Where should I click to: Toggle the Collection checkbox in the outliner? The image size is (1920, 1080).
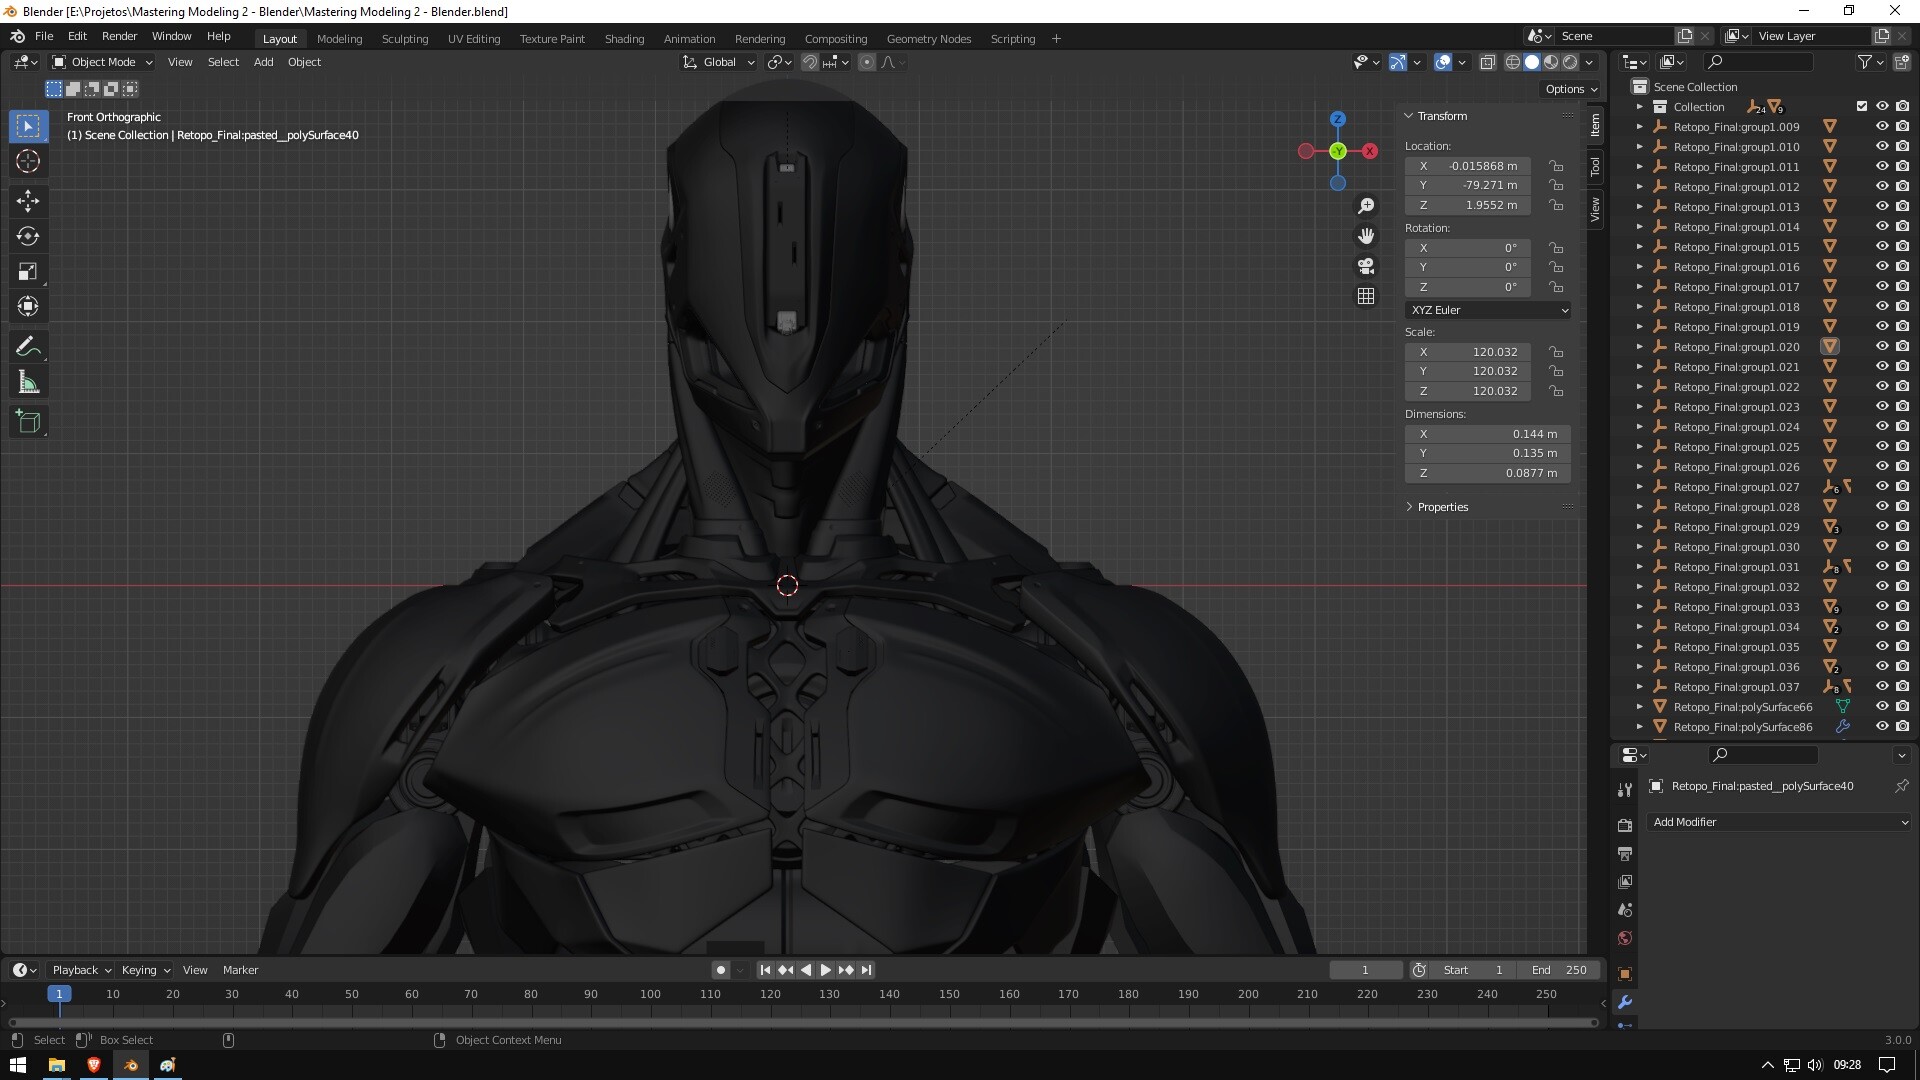(1861, 105)
